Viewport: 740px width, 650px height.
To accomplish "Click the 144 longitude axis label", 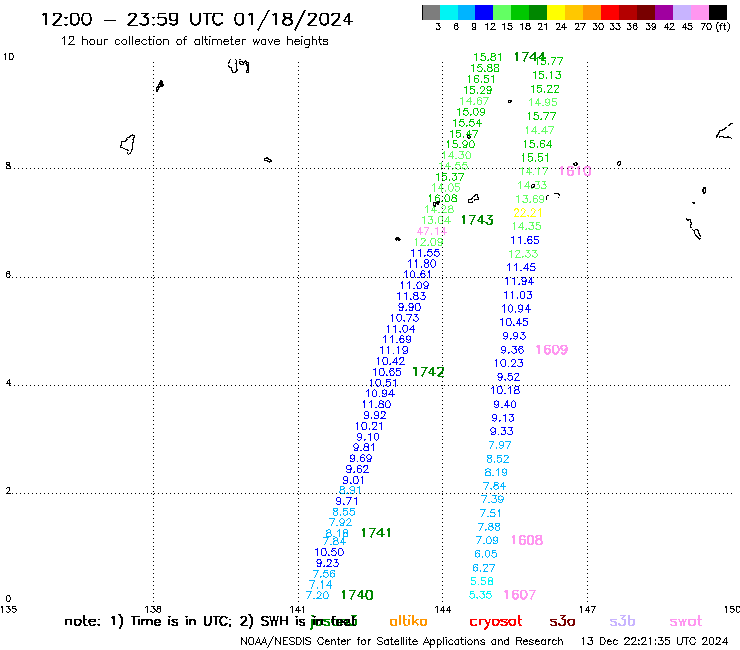I will 443,610.
